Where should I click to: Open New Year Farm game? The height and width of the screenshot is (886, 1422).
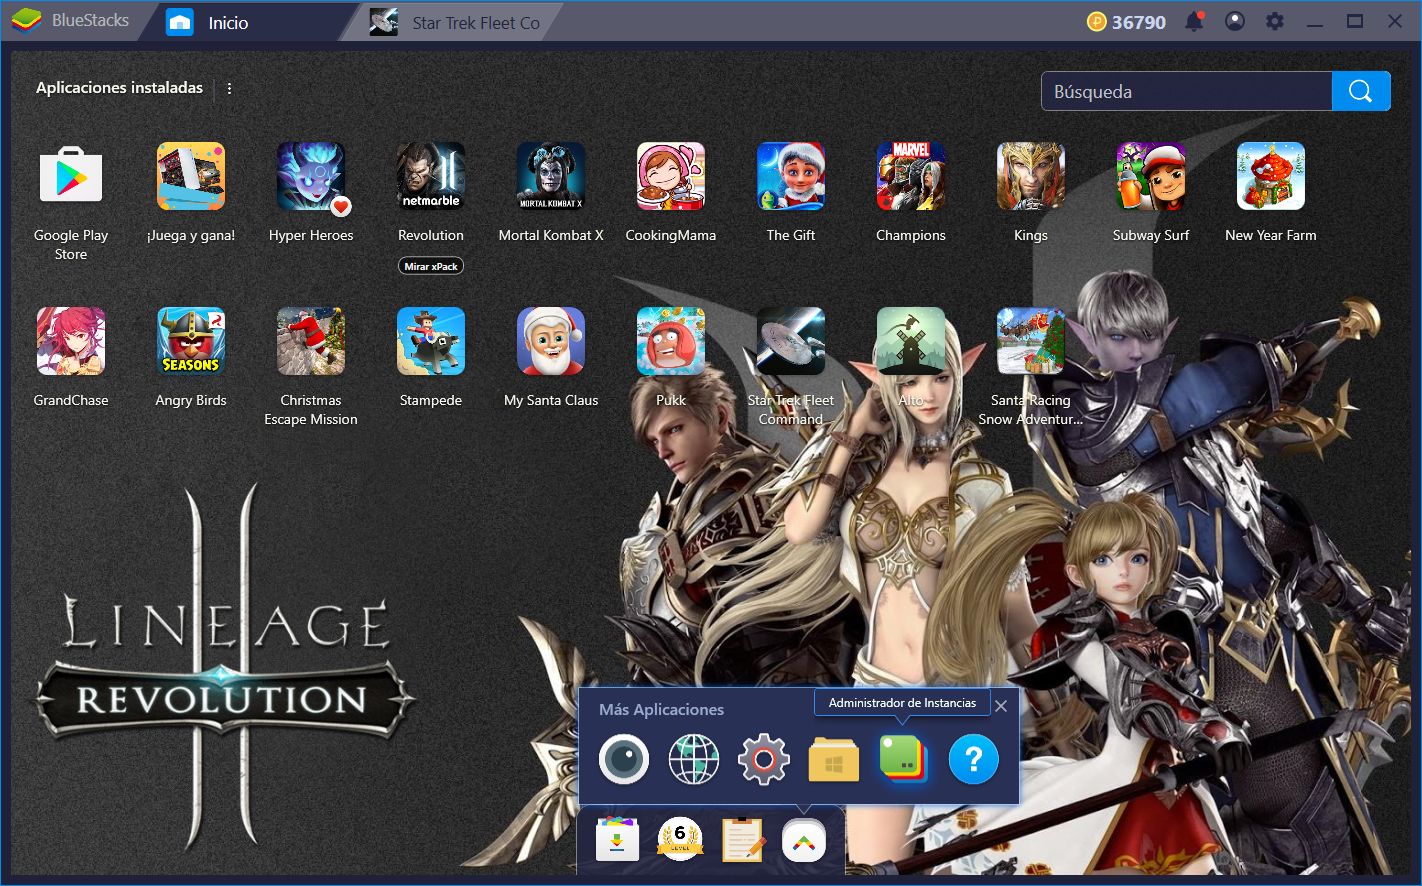coord(1271,176)
